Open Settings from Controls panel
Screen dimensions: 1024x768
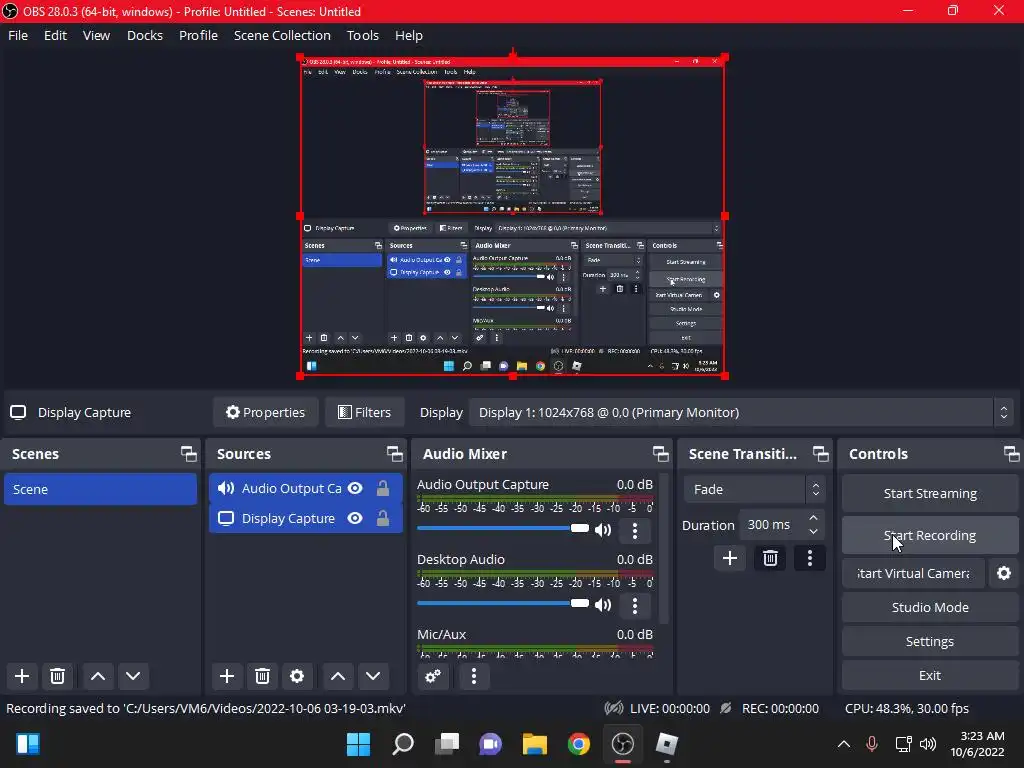pos(930,641)
